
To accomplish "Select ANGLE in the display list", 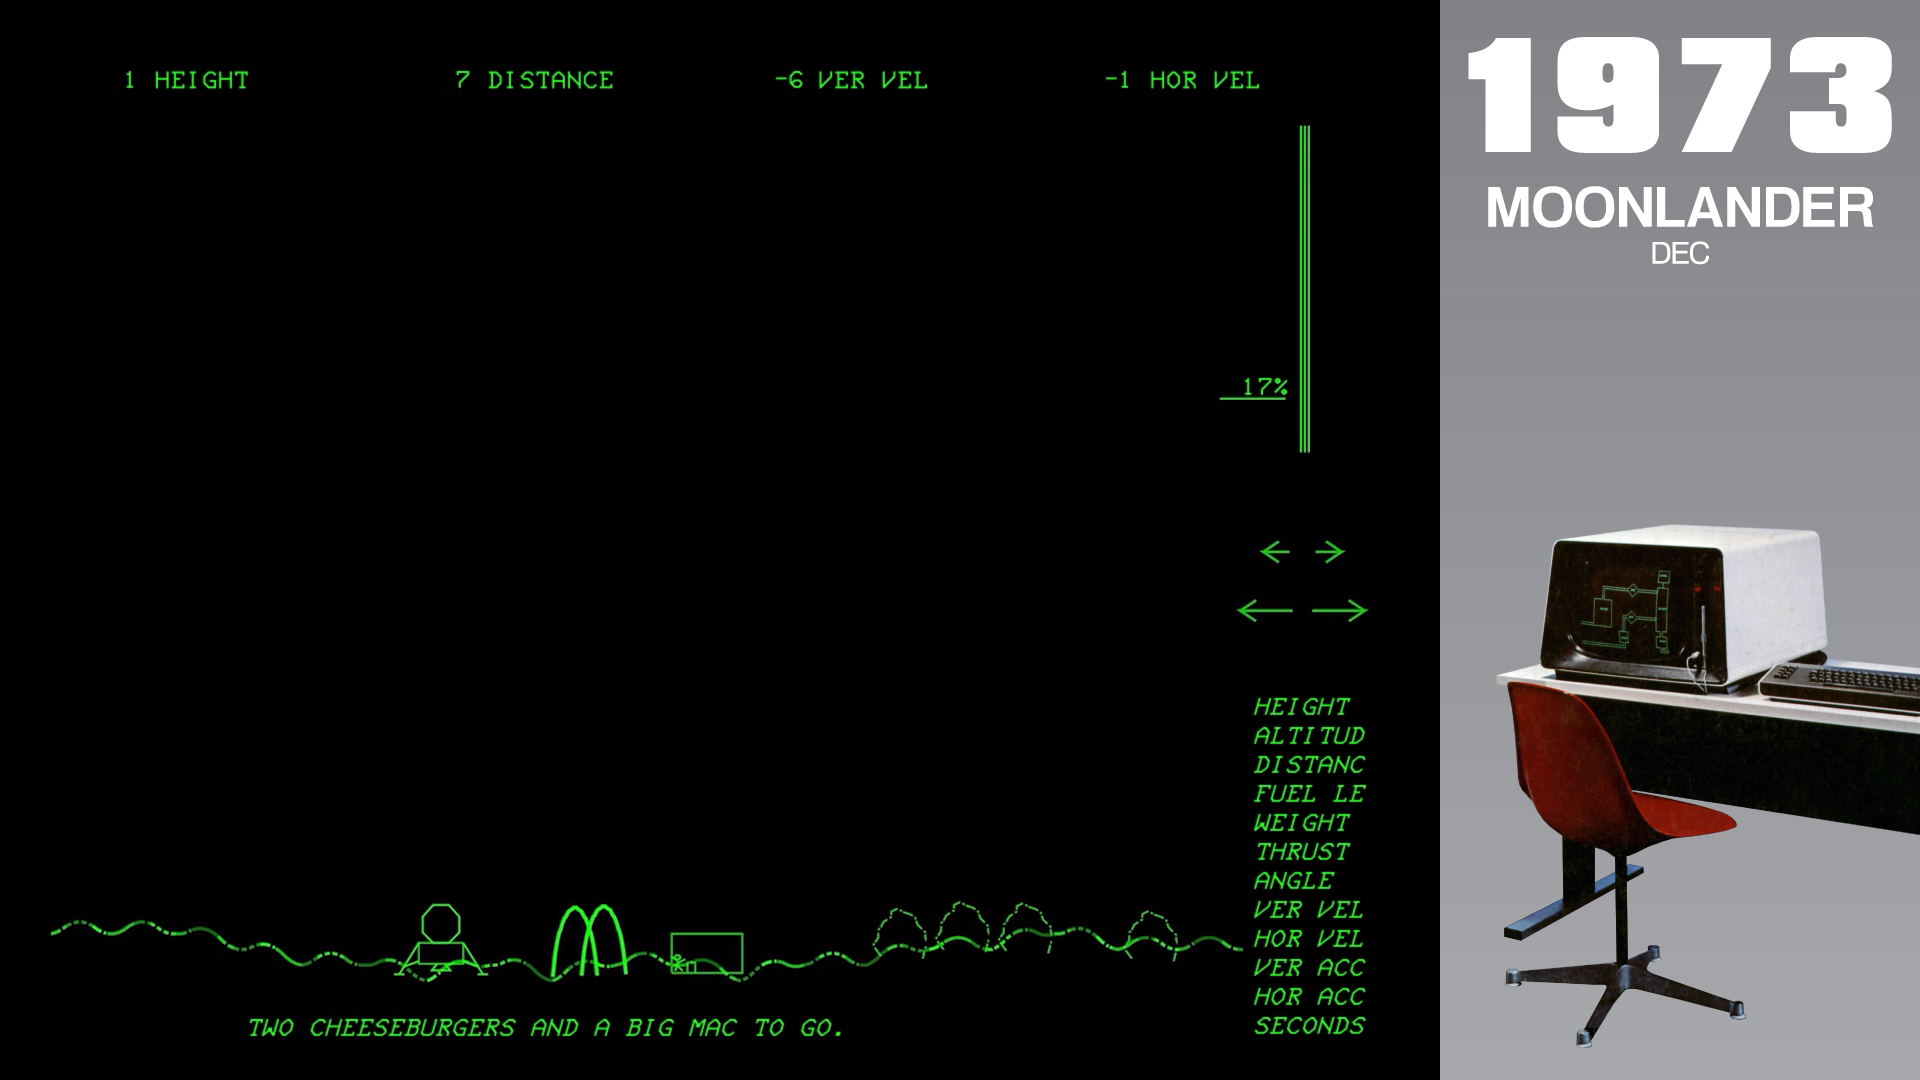I will click(x=1293, y=881).
